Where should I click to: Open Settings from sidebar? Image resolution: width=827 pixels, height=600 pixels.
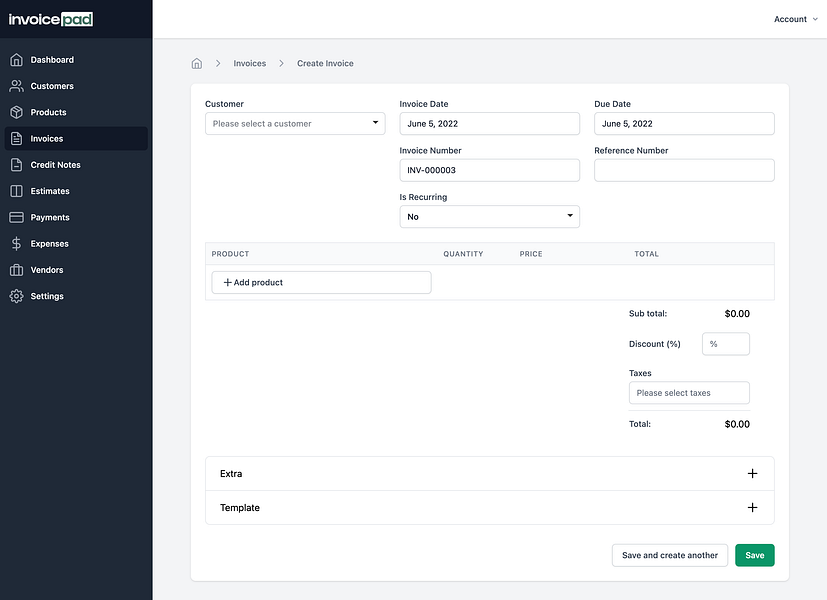(x=76, y=296)
